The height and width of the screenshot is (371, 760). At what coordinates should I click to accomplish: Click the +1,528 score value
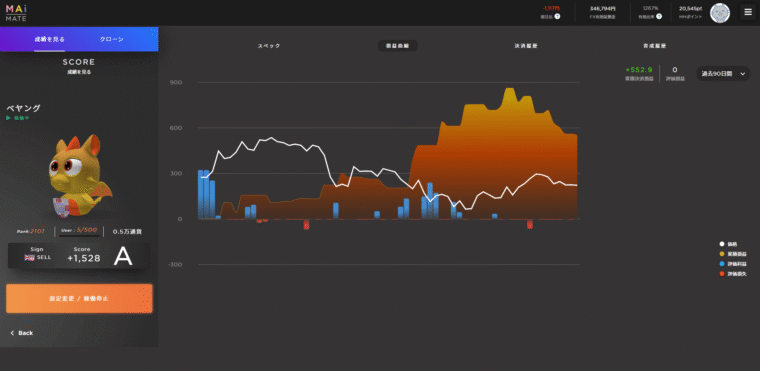tap(84, 258)
